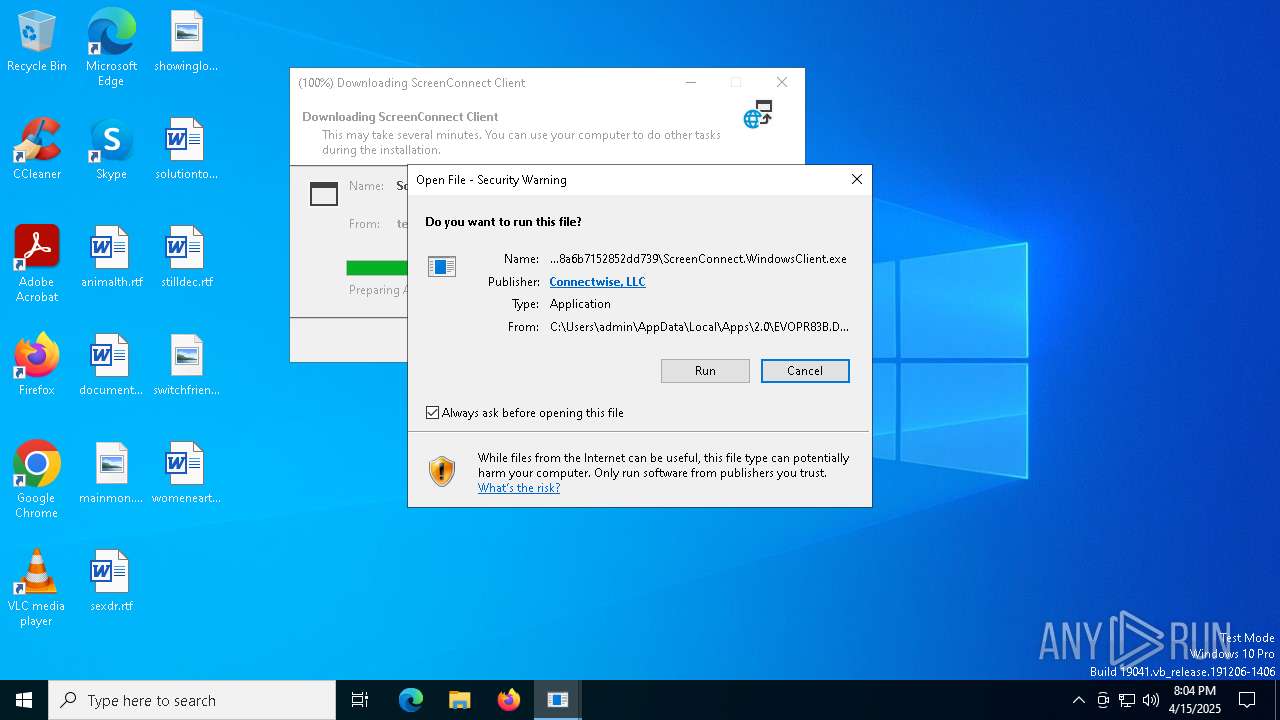This screenshot has width=1280, height=720.
Task: Click the security shield warning icon
Action: [441, 471]
